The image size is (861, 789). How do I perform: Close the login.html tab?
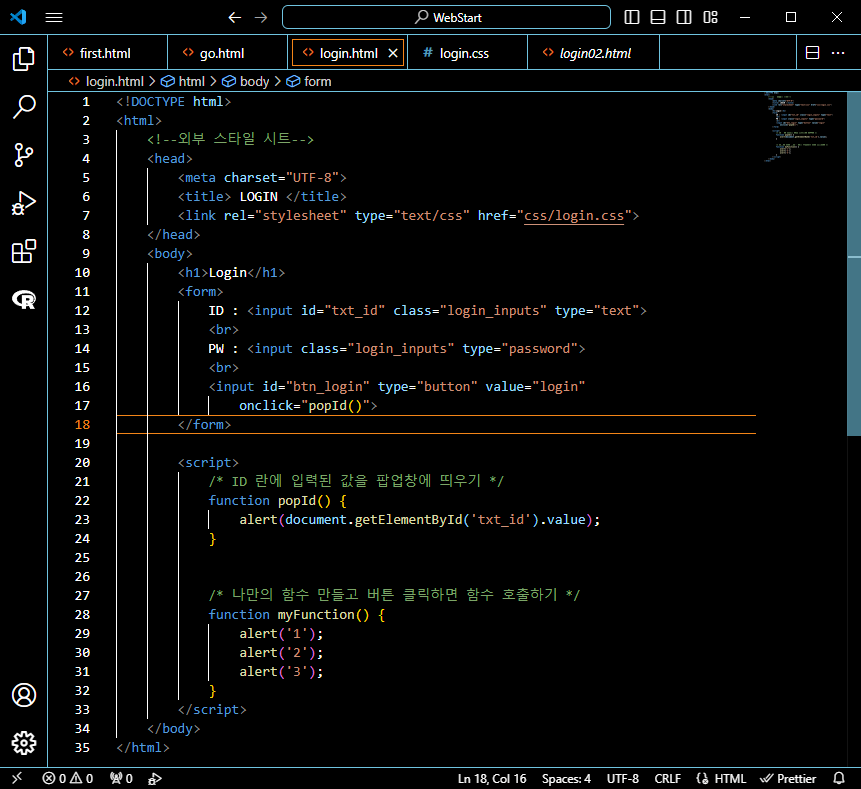click(393, 53)
